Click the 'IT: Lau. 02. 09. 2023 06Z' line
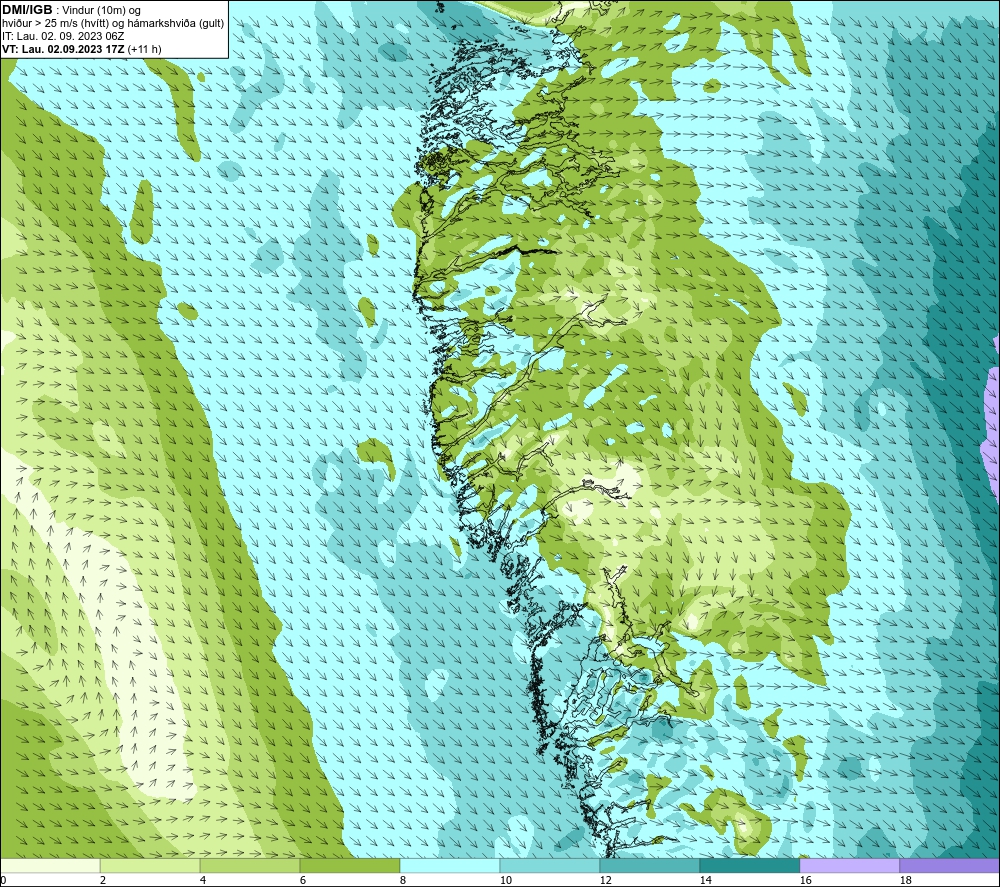Viewport: 1000px width, 887px height. click(x=63, y=36)
